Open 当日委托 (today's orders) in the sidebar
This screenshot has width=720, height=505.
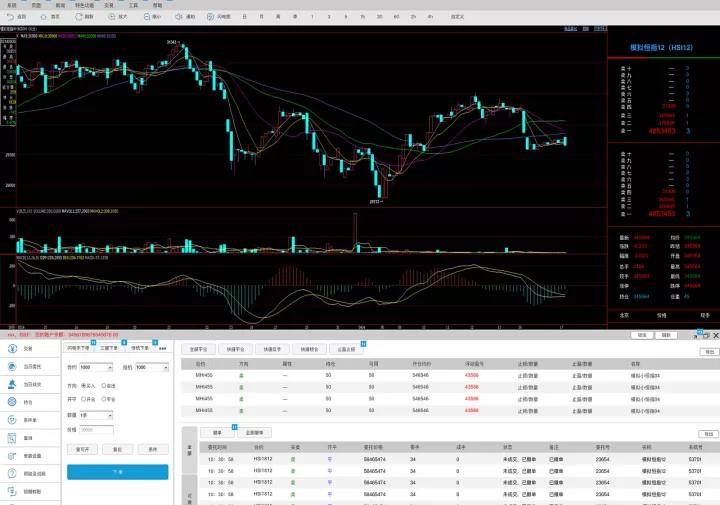tap(28, 367)
